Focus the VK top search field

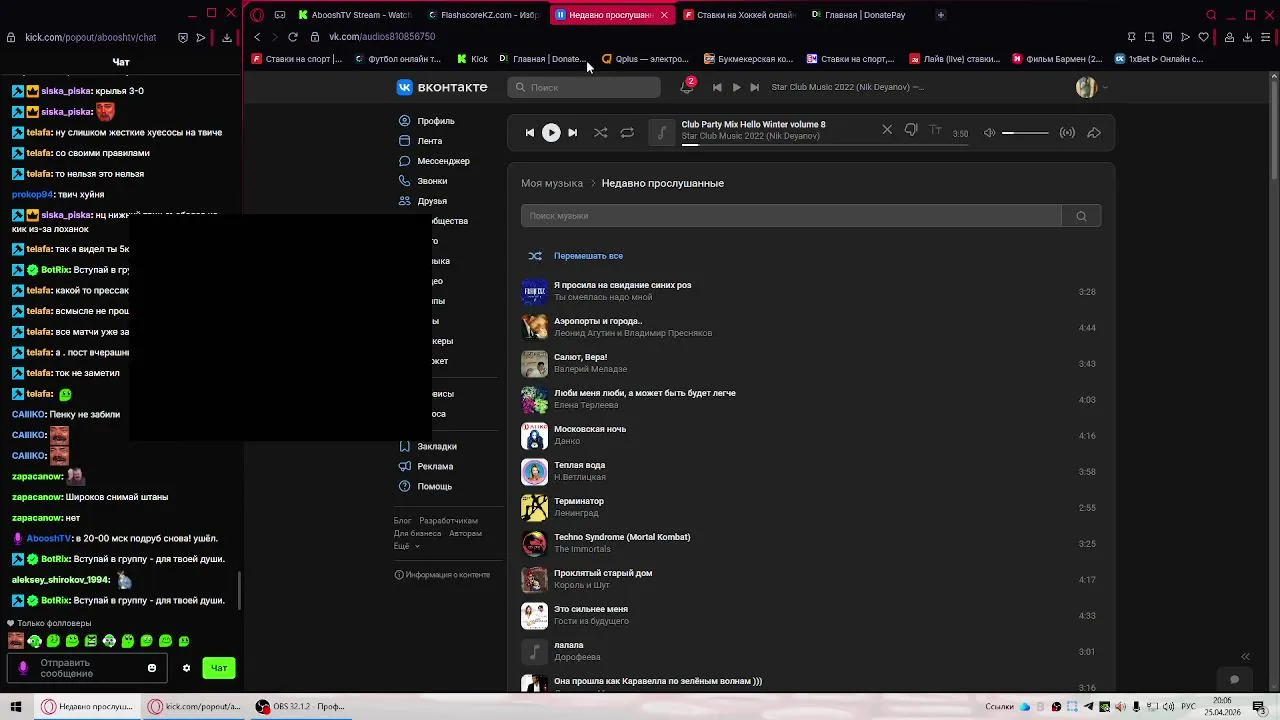[x=585, y=87]
